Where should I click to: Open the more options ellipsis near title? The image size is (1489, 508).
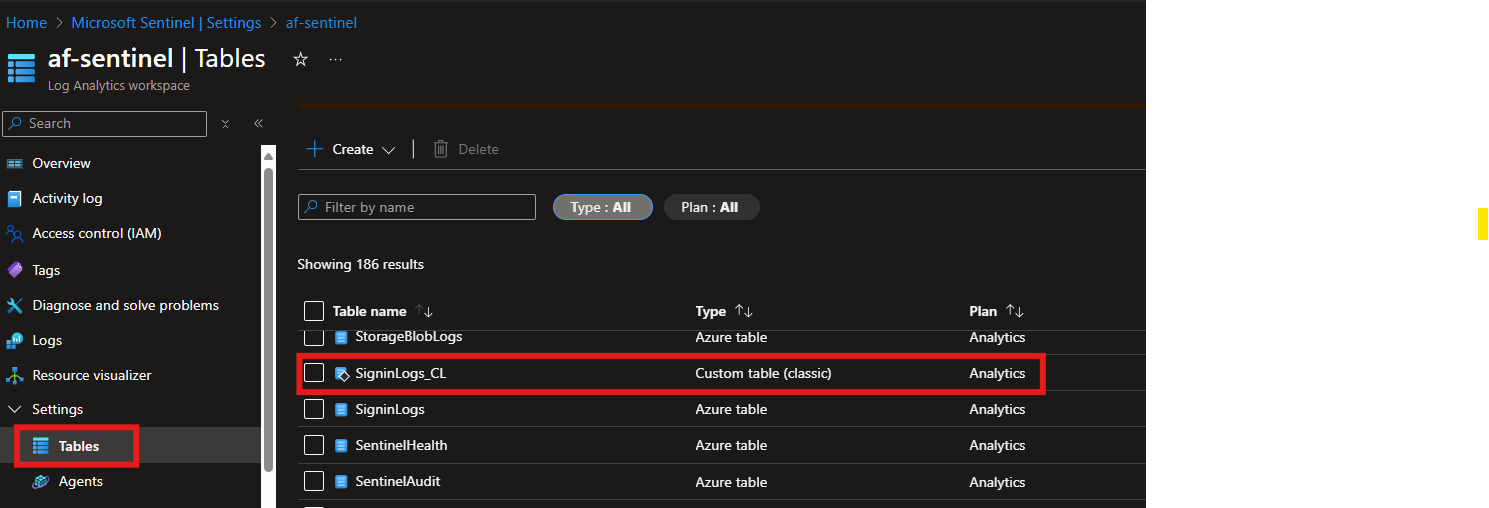coord(335,59)
